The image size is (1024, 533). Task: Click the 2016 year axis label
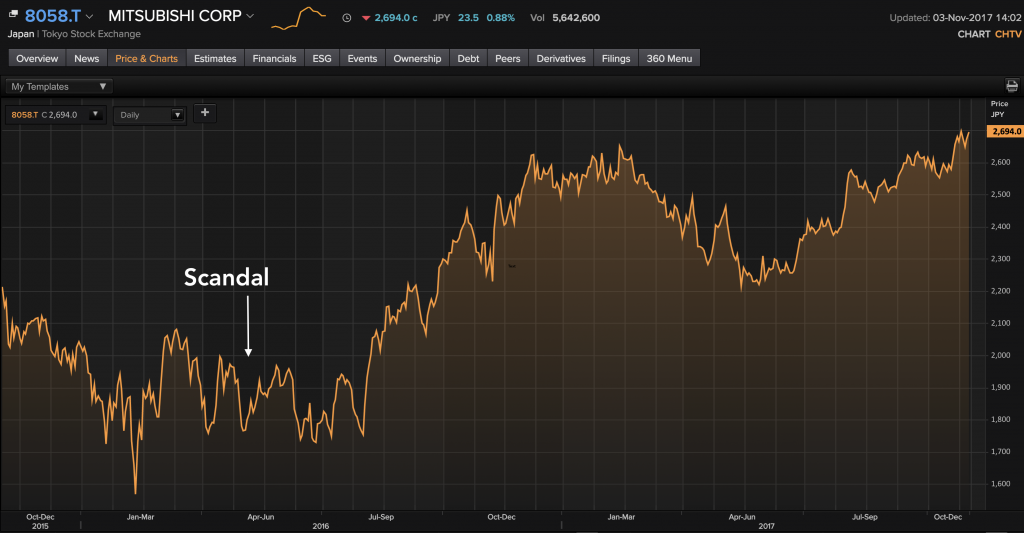coord(321,526)
